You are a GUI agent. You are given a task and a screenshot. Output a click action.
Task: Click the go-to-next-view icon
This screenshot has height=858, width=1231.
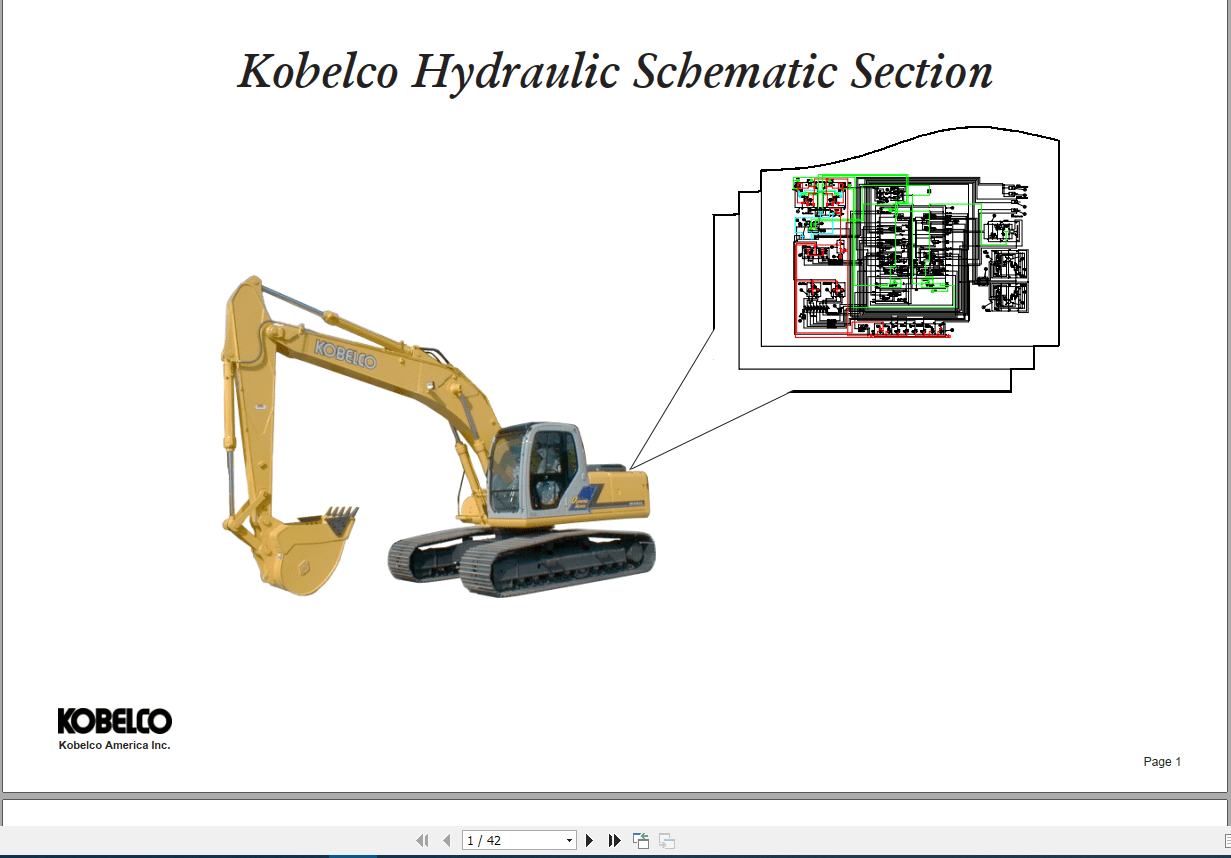tap(667, 841)
